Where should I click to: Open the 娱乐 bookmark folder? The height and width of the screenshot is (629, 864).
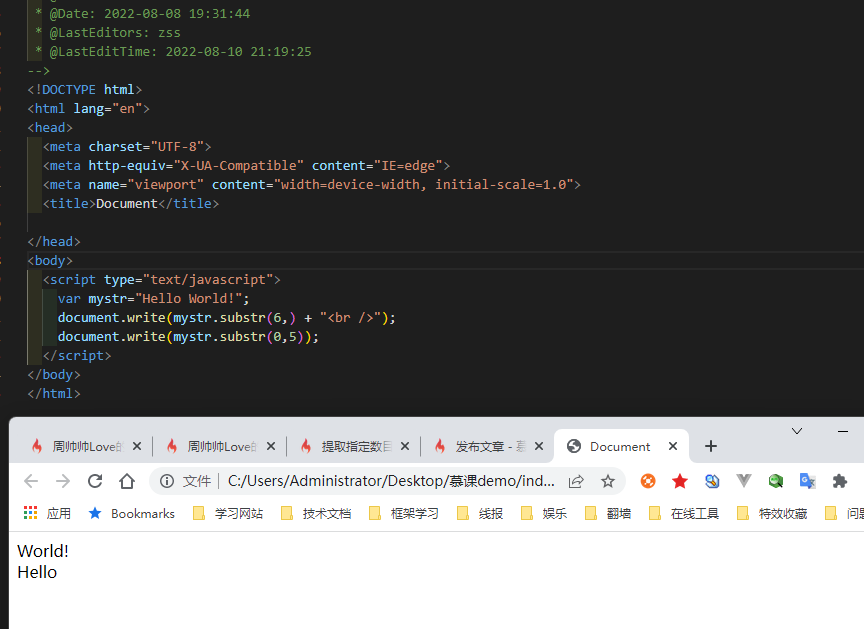coord(544,513)
